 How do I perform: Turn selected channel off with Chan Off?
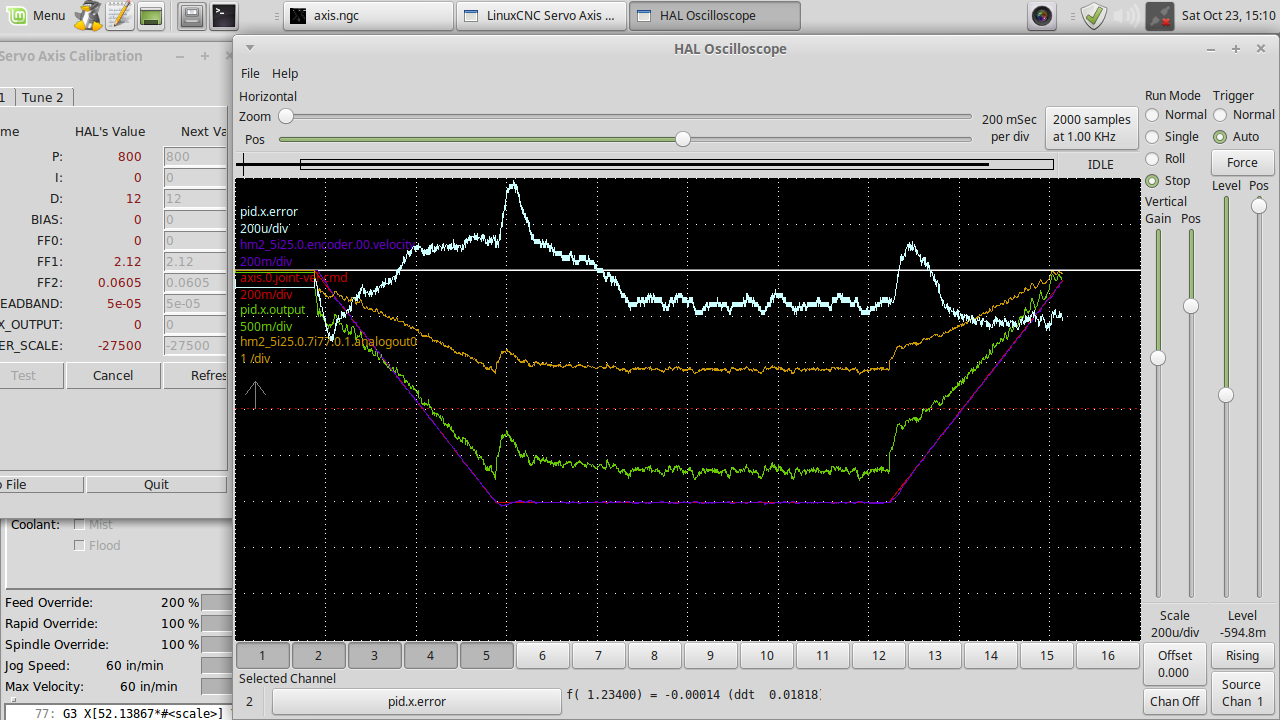click(1174, 701)
